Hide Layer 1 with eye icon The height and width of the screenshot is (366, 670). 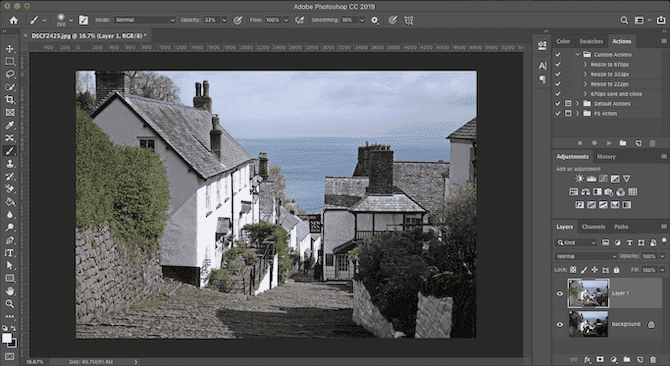coord(560,294)
